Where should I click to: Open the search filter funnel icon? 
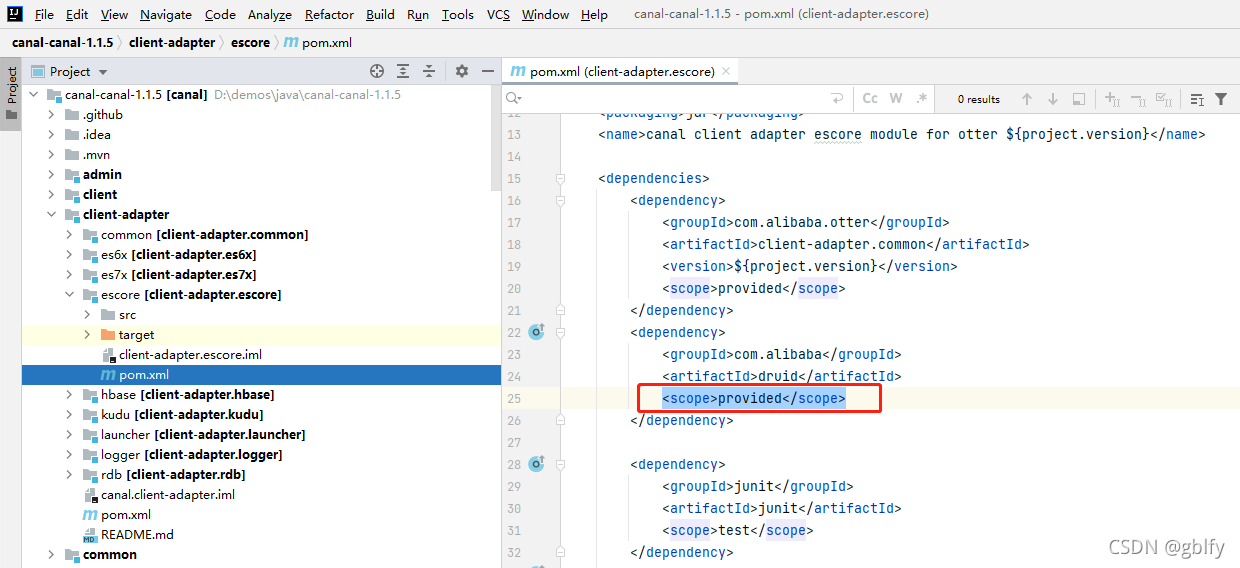tap(1221, 99)
